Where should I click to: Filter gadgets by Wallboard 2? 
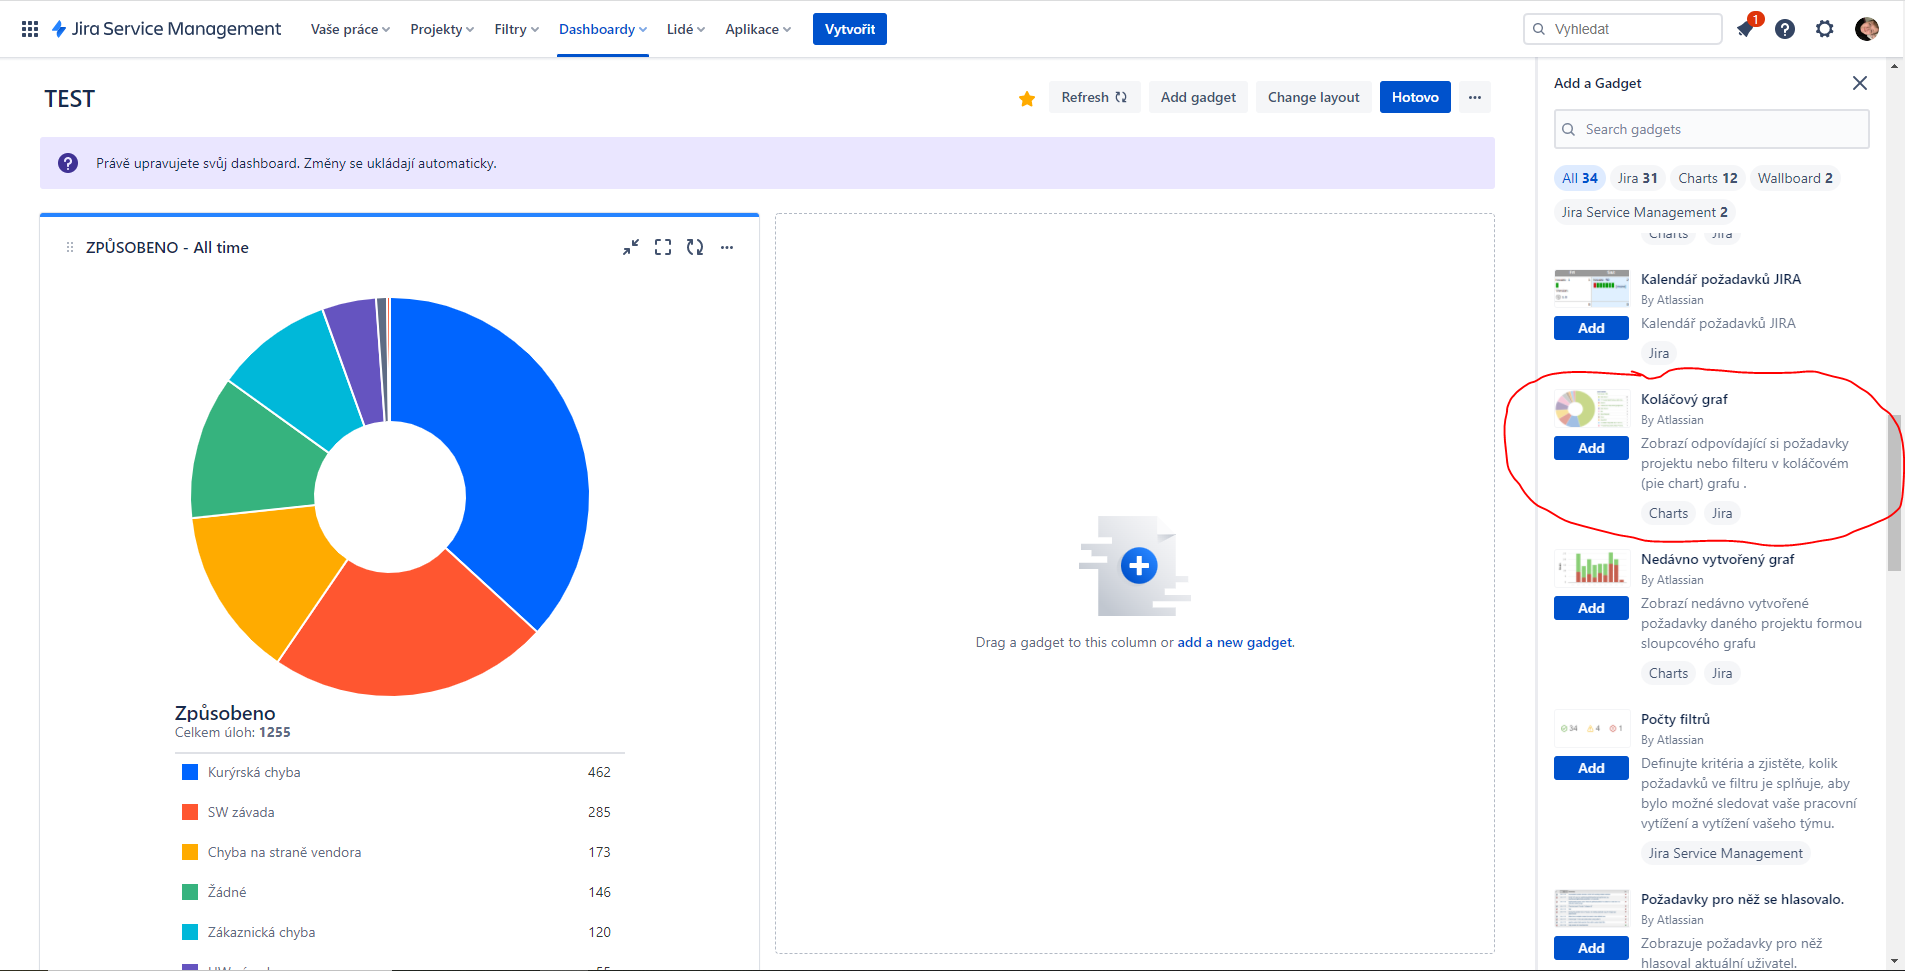point(1795,178)
